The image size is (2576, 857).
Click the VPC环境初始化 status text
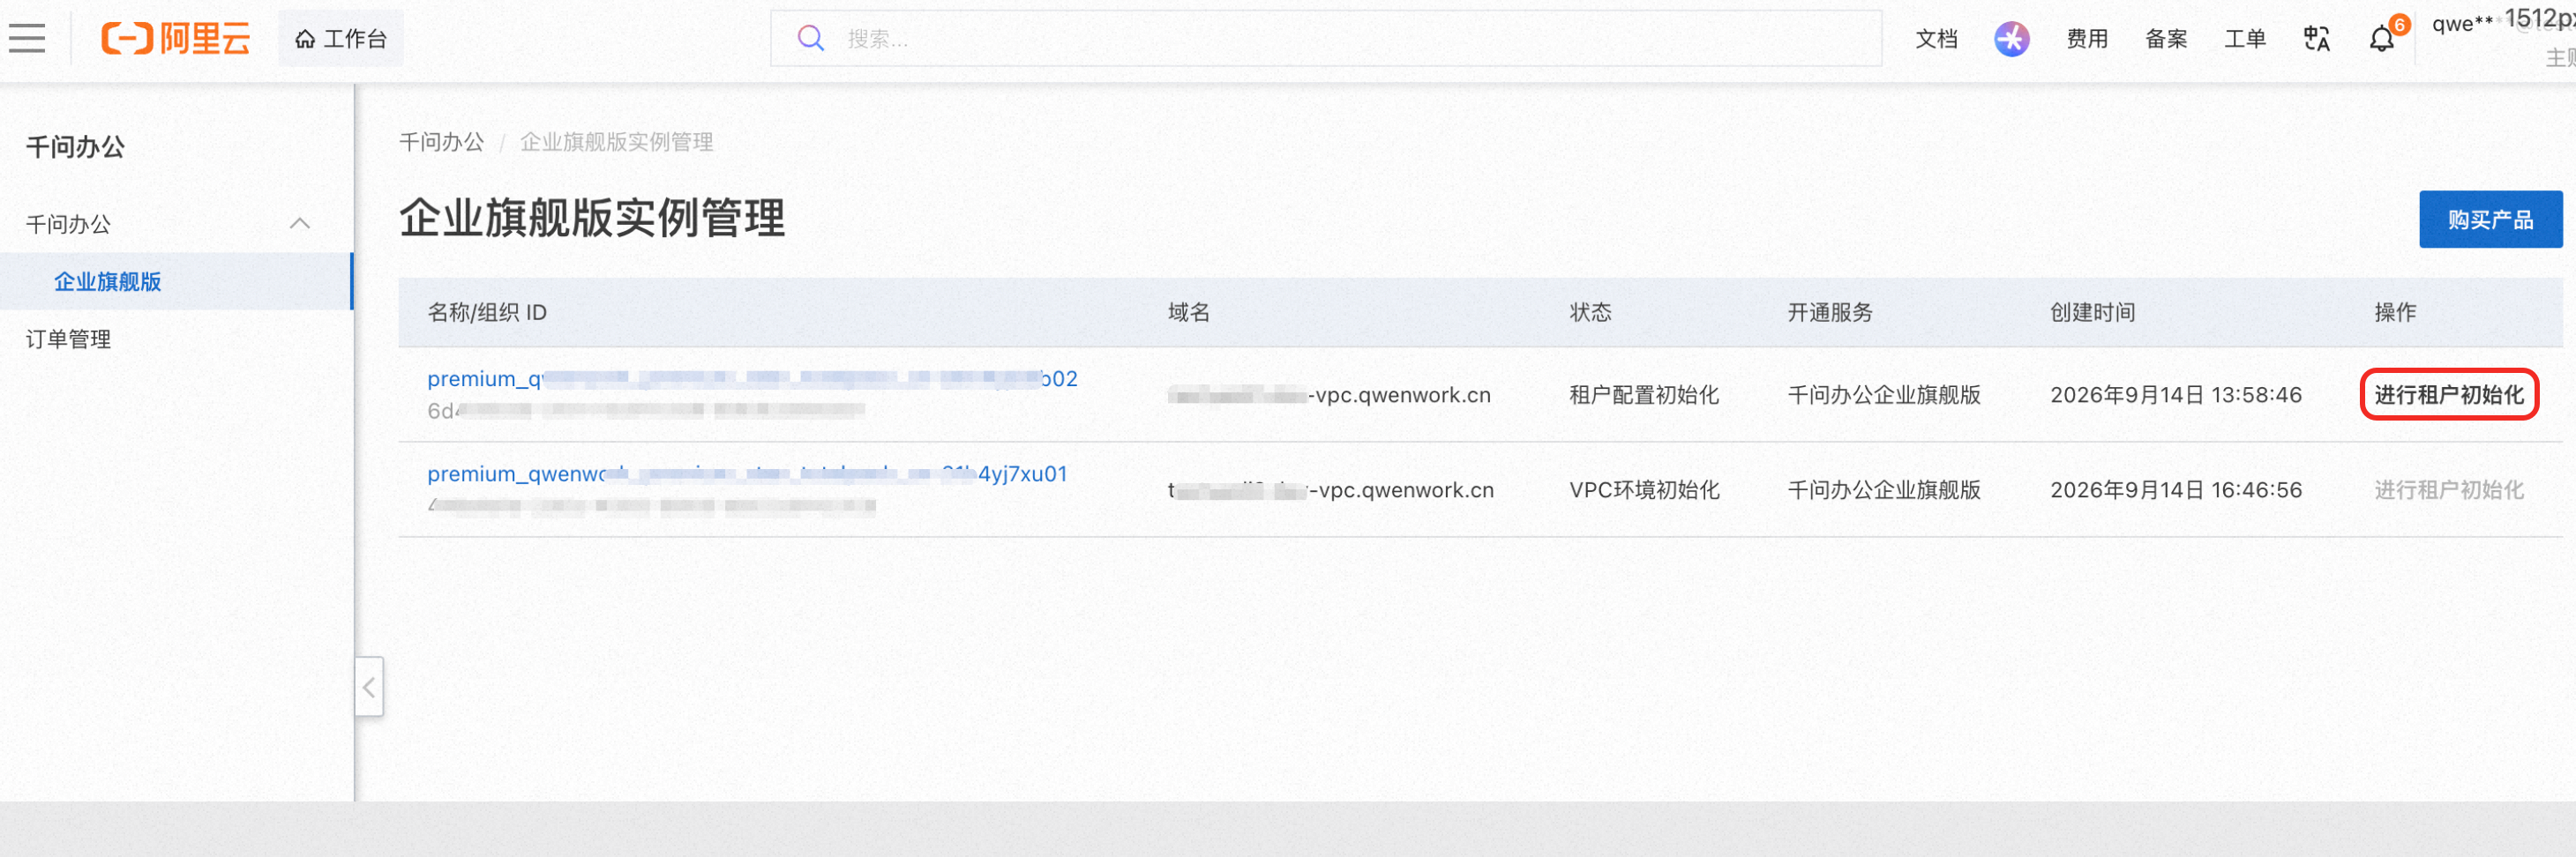[x=1644, y=489]
